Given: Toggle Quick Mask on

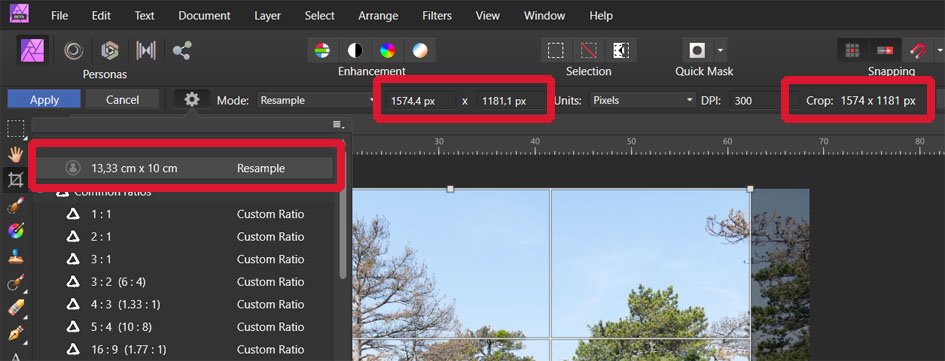Looking at the screenshot, I should tap(698, 50).
